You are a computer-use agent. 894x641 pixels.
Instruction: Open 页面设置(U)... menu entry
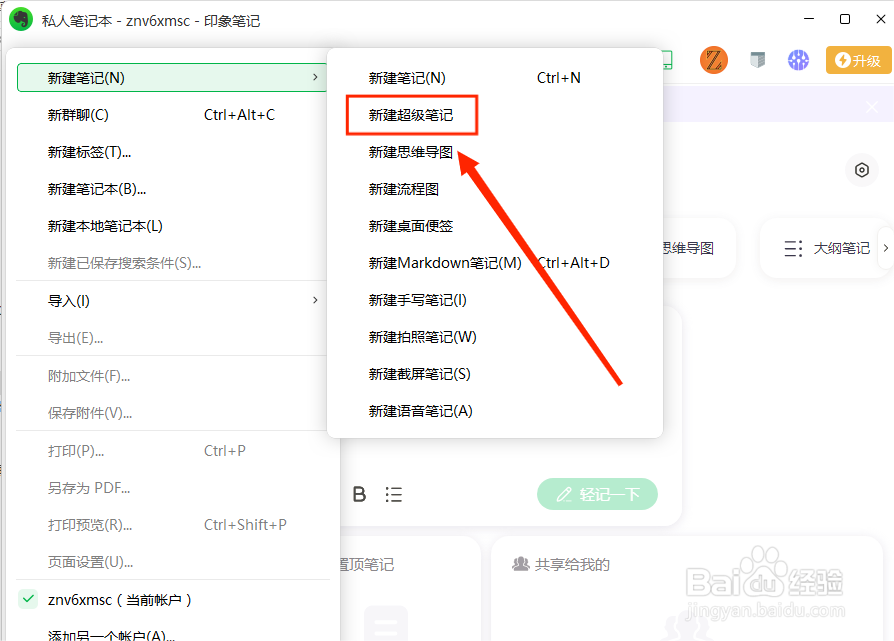(172, 562)
